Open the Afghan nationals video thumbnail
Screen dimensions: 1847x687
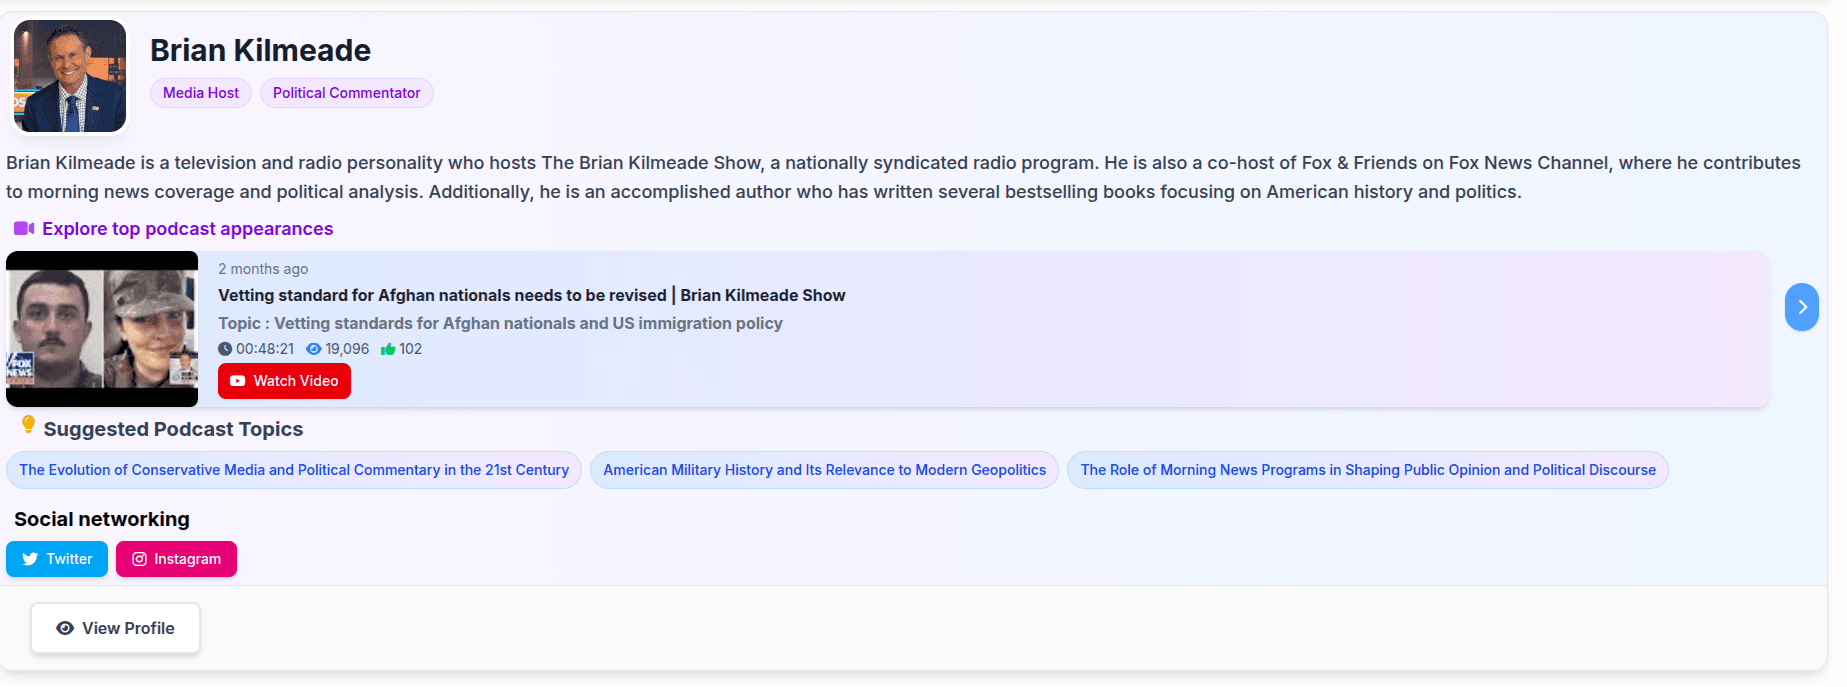[x=102, y=329]
